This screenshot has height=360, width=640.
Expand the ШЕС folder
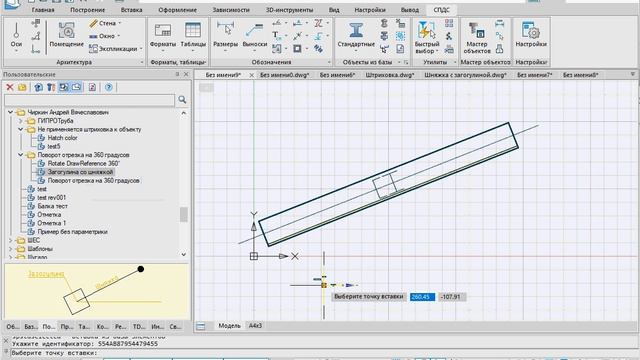coord(11,240)
